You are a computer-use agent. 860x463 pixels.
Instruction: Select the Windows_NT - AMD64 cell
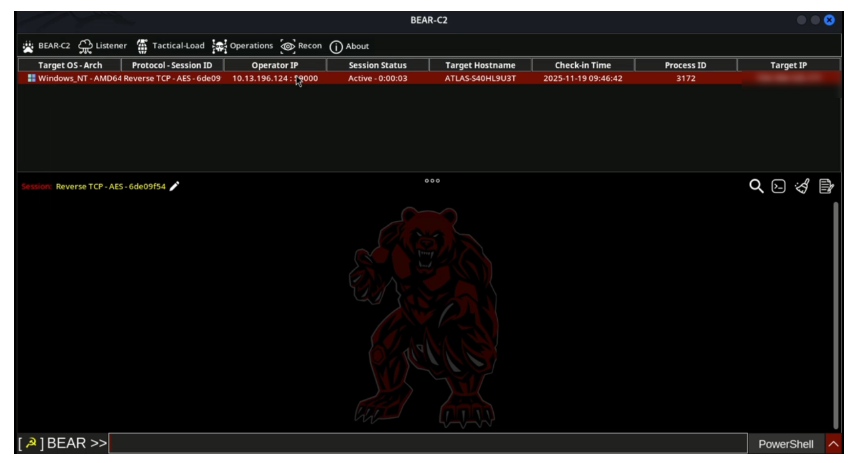pyautogui.click(x=70, y=78)
